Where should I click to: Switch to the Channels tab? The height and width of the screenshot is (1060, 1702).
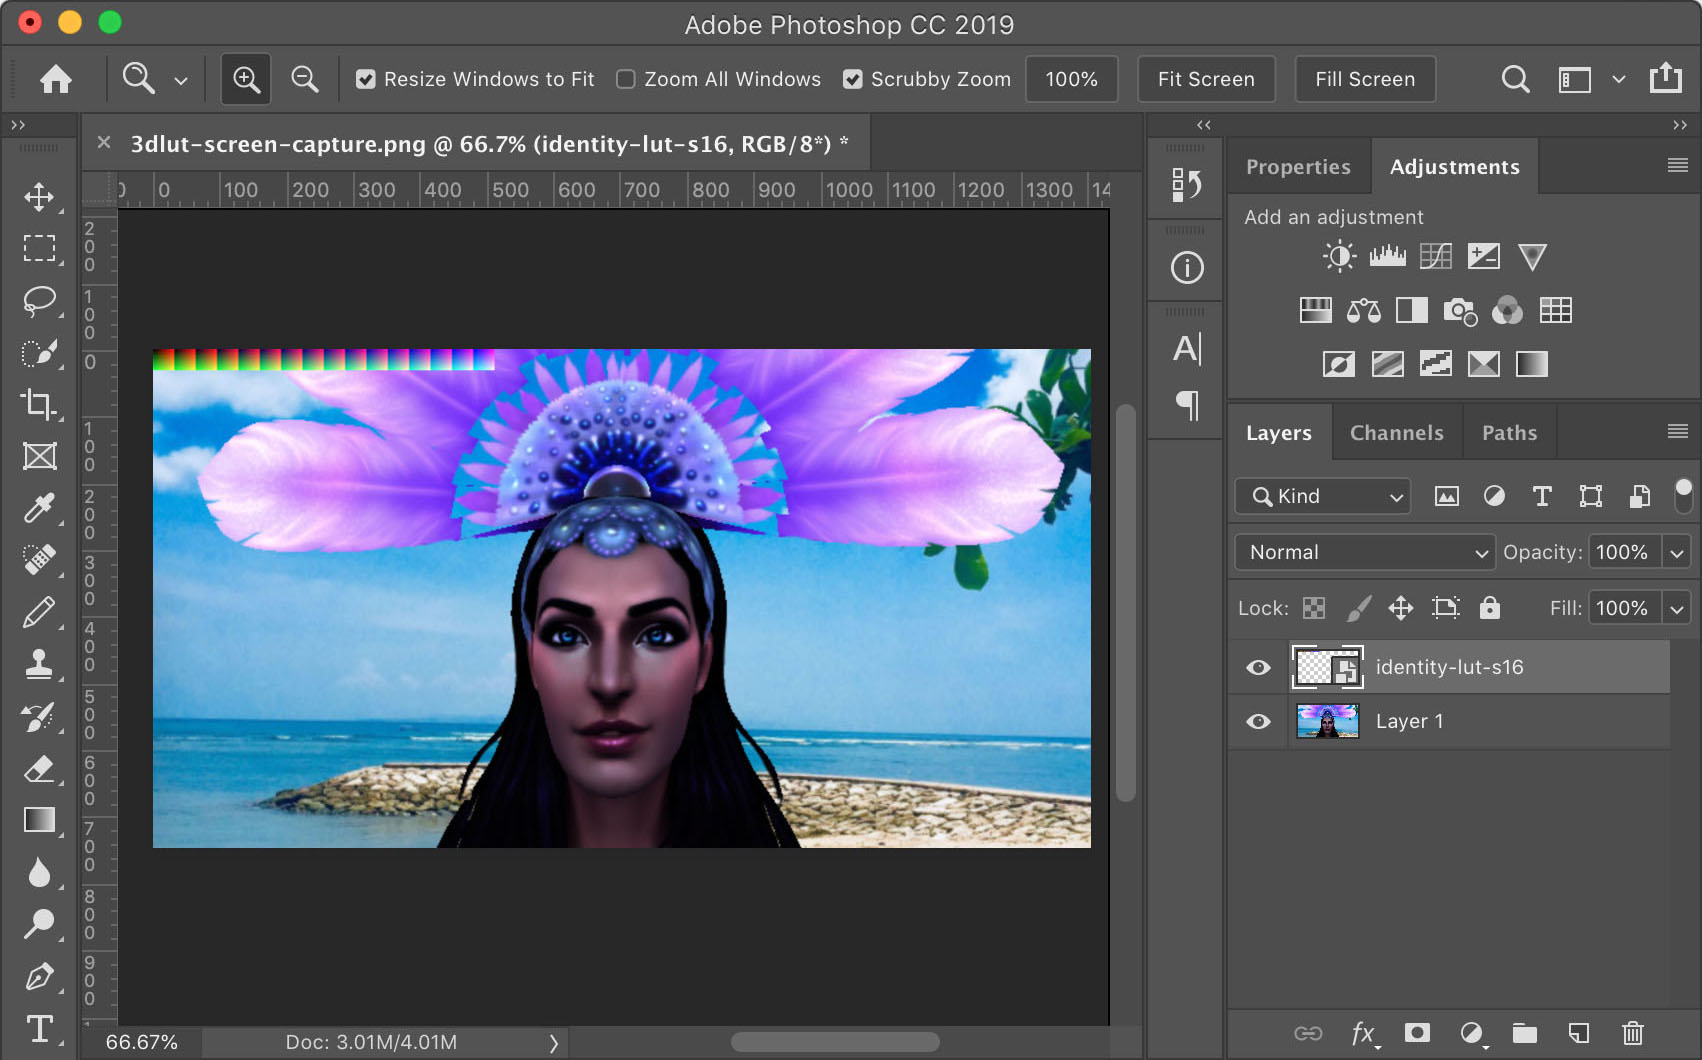[1396, 432]
